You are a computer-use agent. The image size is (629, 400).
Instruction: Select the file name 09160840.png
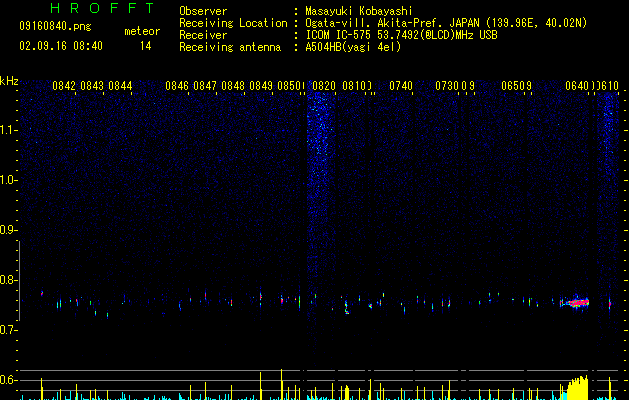pos(55,27)
